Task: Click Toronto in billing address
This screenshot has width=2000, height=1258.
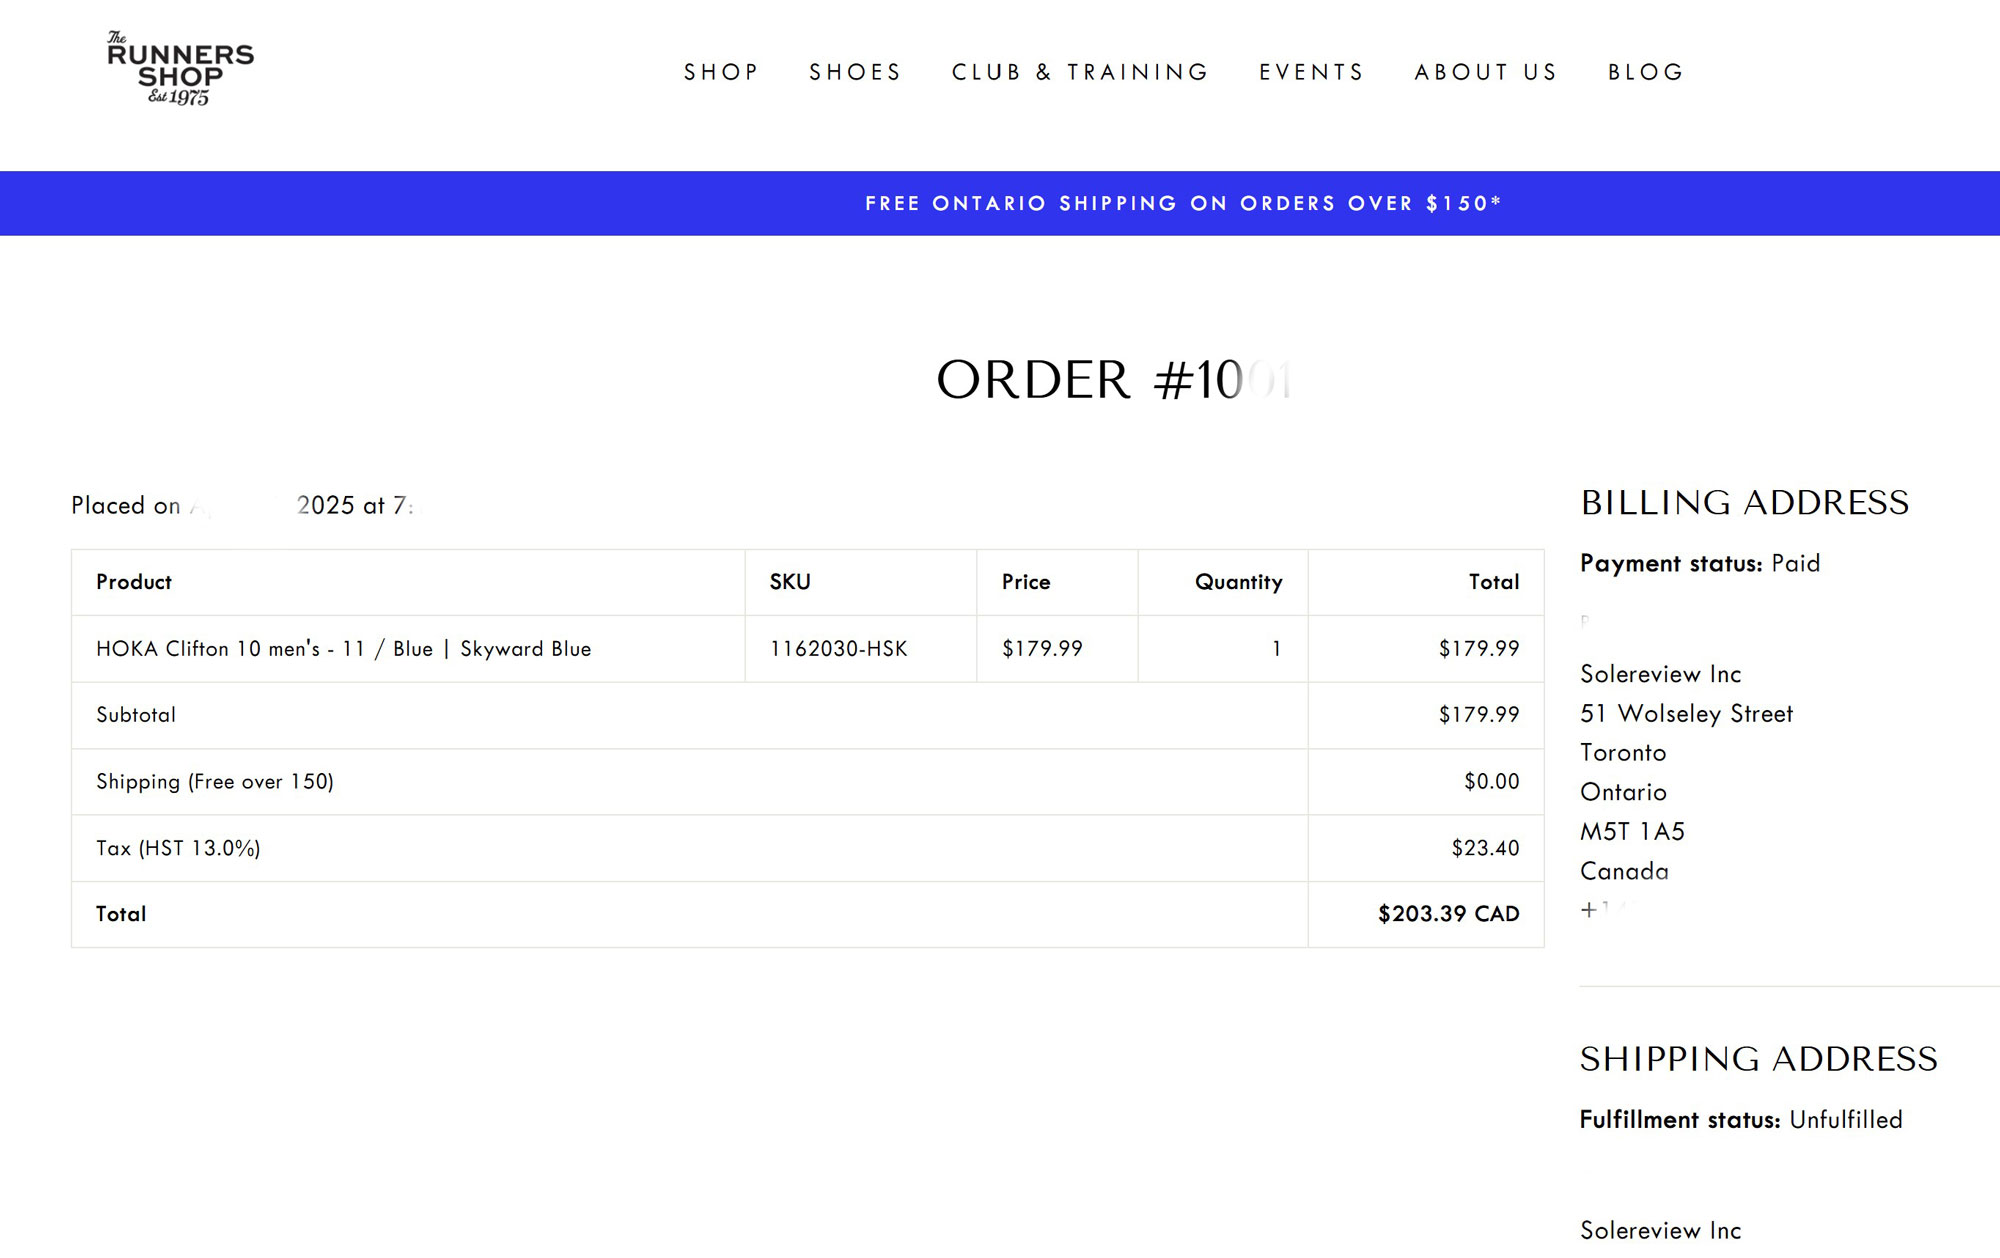Action: coord(1623,753)
